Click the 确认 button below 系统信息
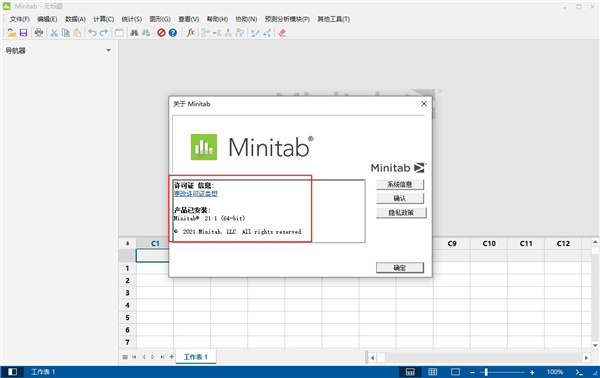 pos(400,198)
